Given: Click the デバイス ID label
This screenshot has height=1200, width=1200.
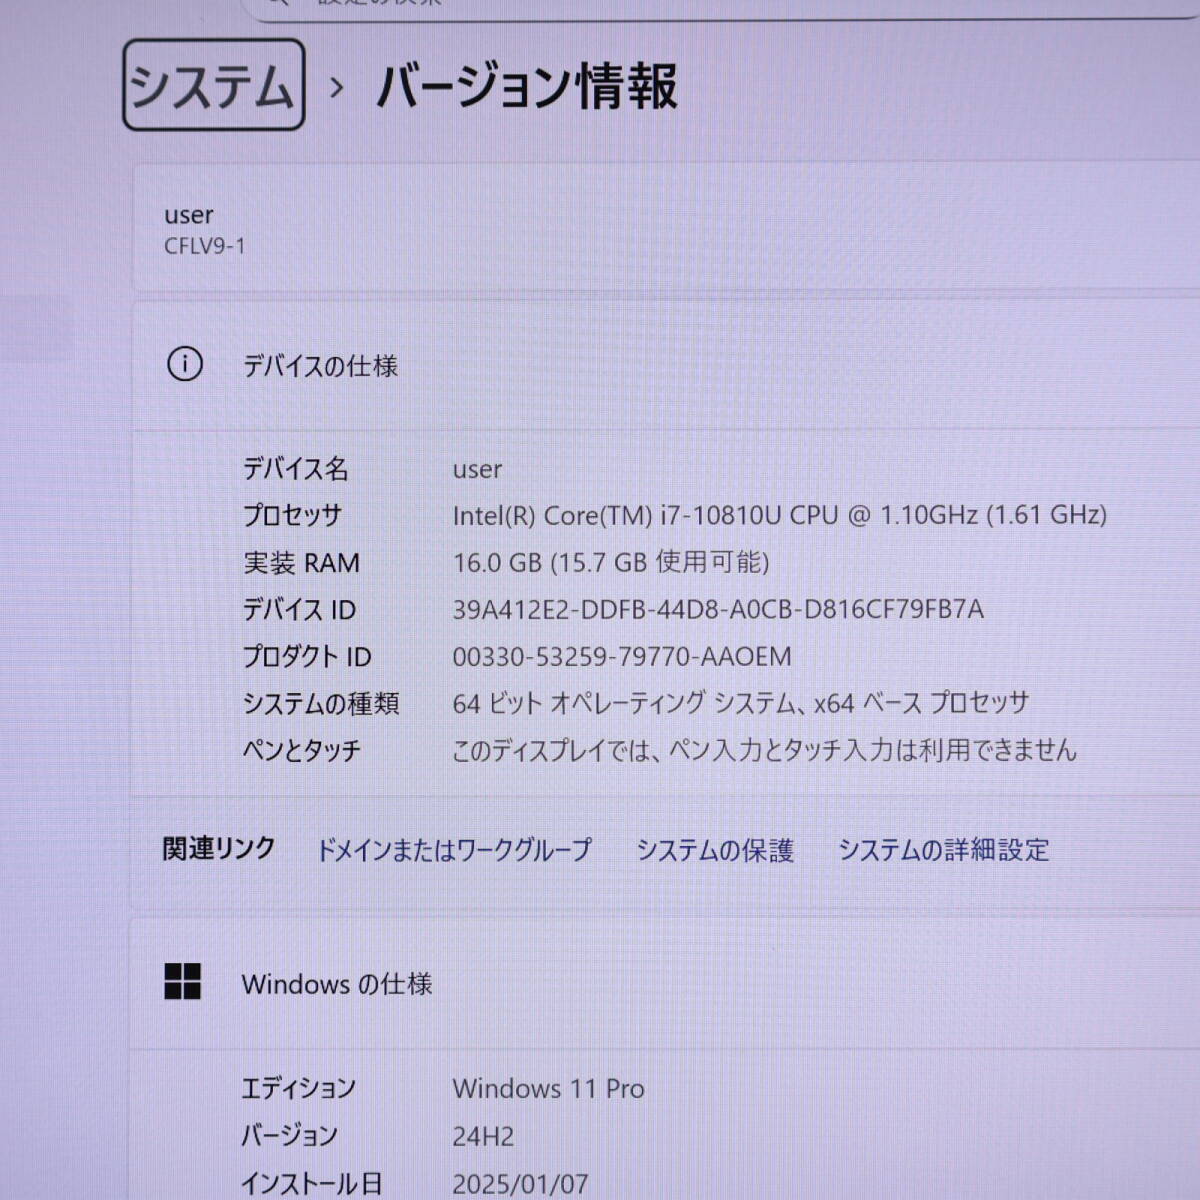Looking at the screenshot, I should click(x=299, y=609).
